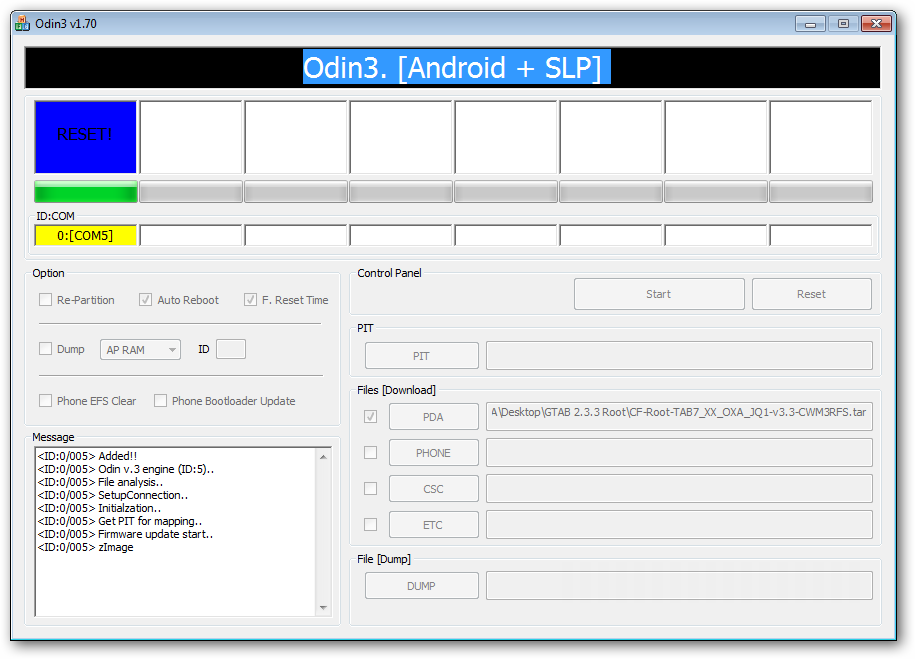Click the PIT file button
This screenshot has height=659, width=915.
pos(421,356)
